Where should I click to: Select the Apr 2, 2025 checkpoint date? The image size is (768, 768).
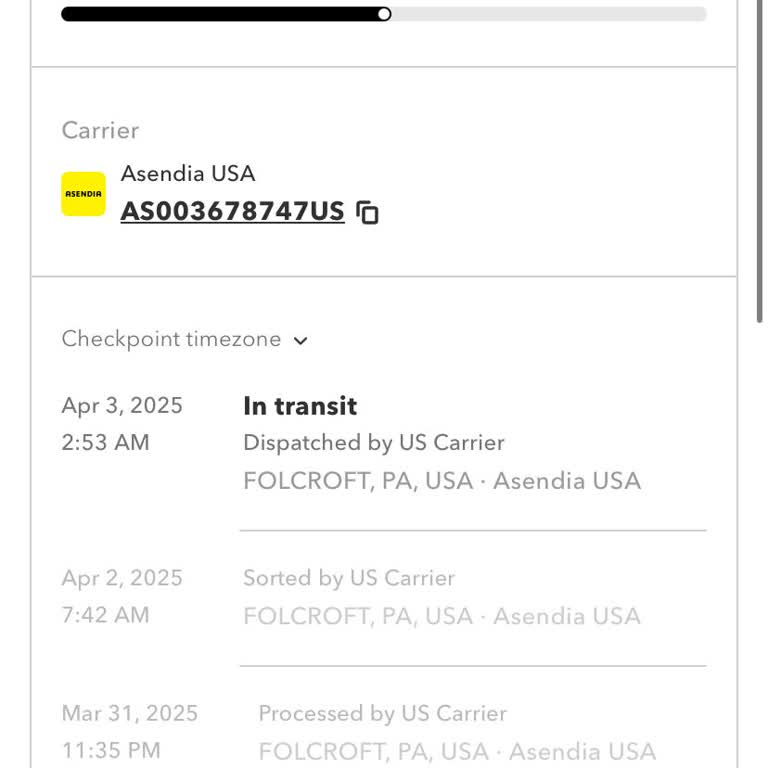(122, 578)
